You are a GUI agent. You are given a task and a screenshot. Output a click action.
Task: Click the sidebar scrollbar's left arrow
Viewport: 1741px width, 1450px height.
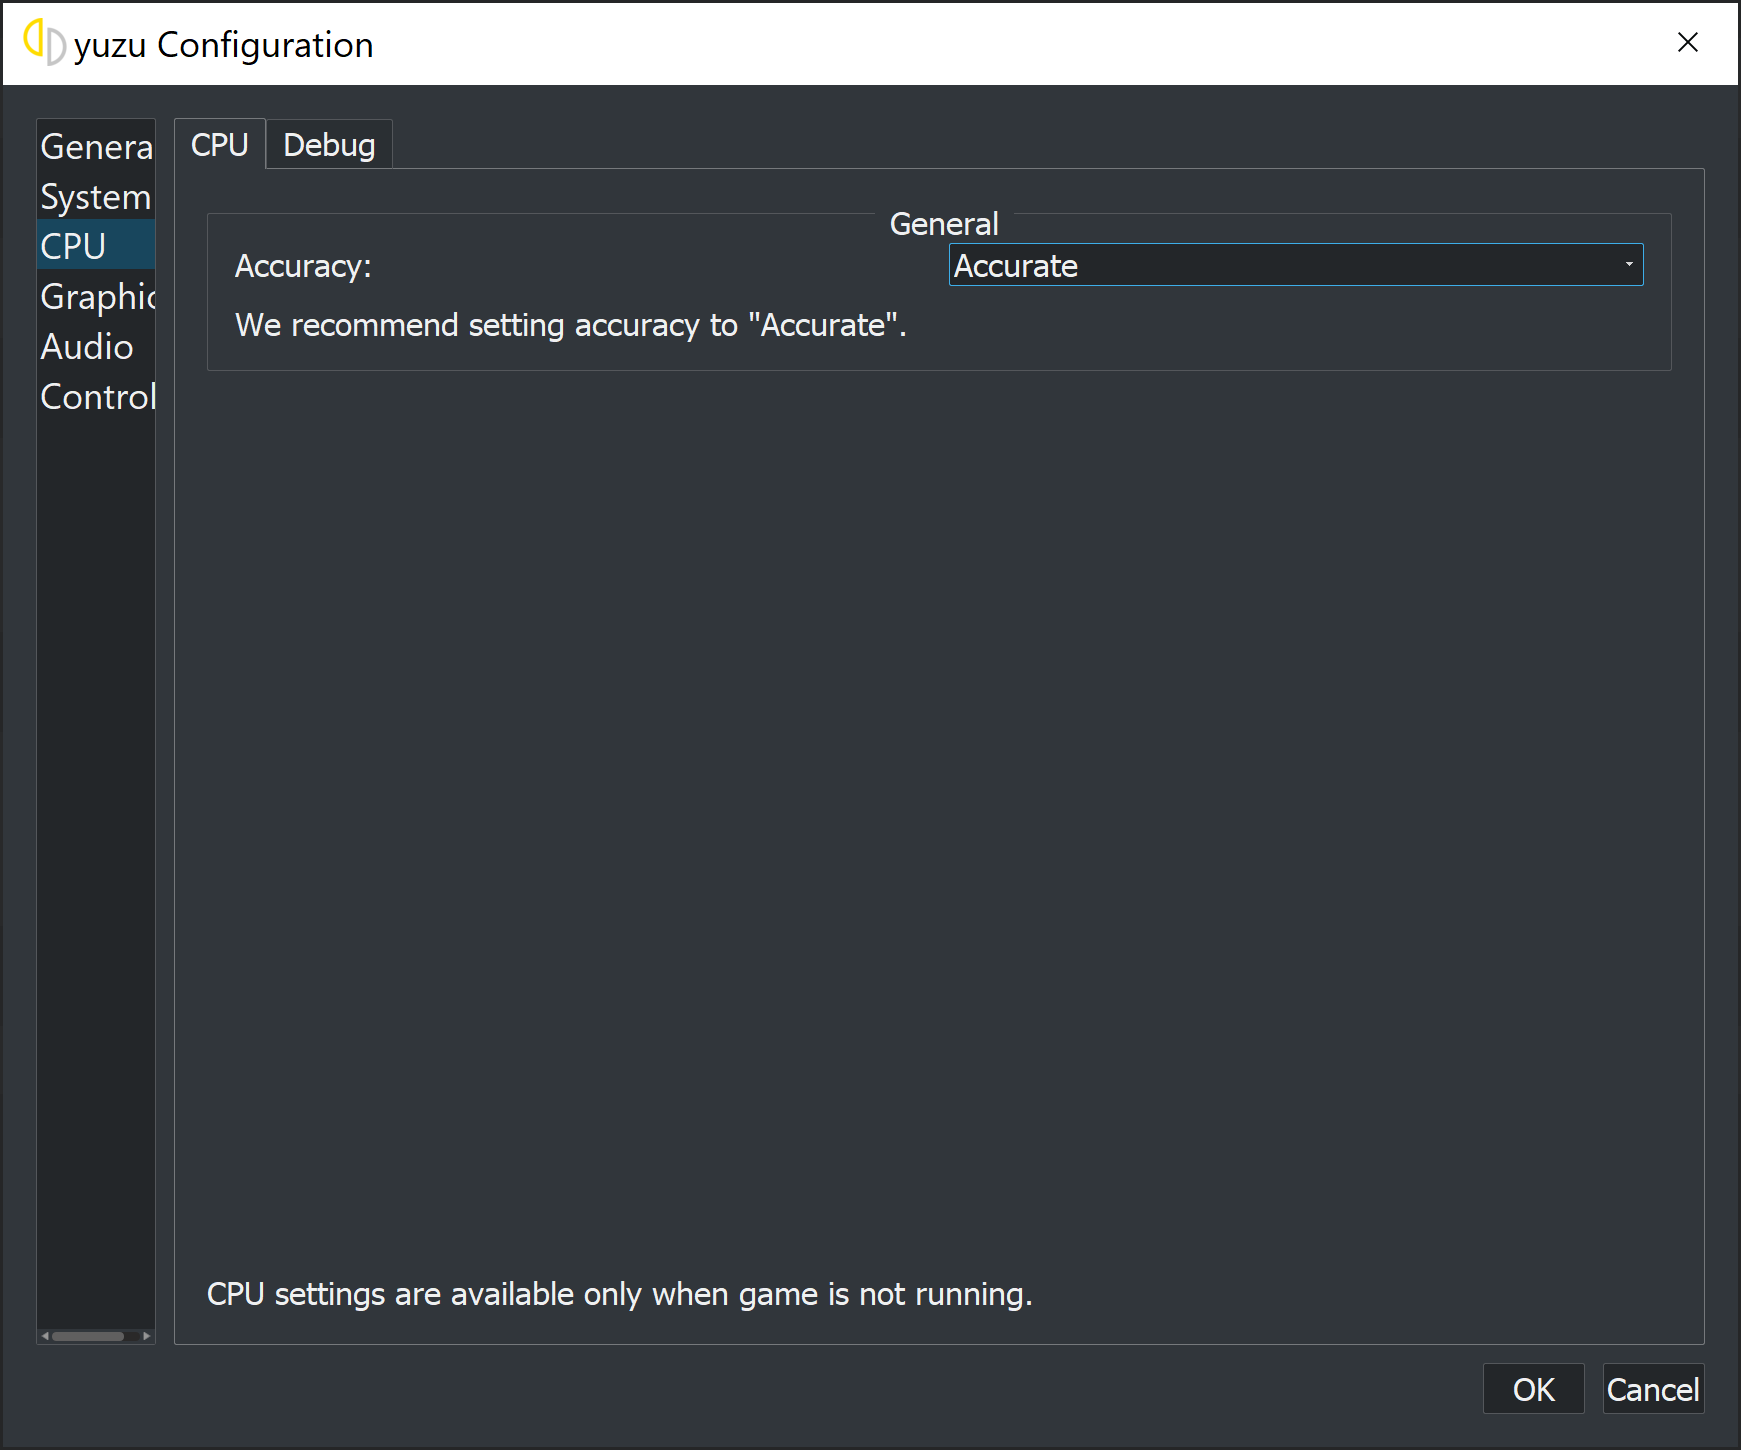point(45,1336)
